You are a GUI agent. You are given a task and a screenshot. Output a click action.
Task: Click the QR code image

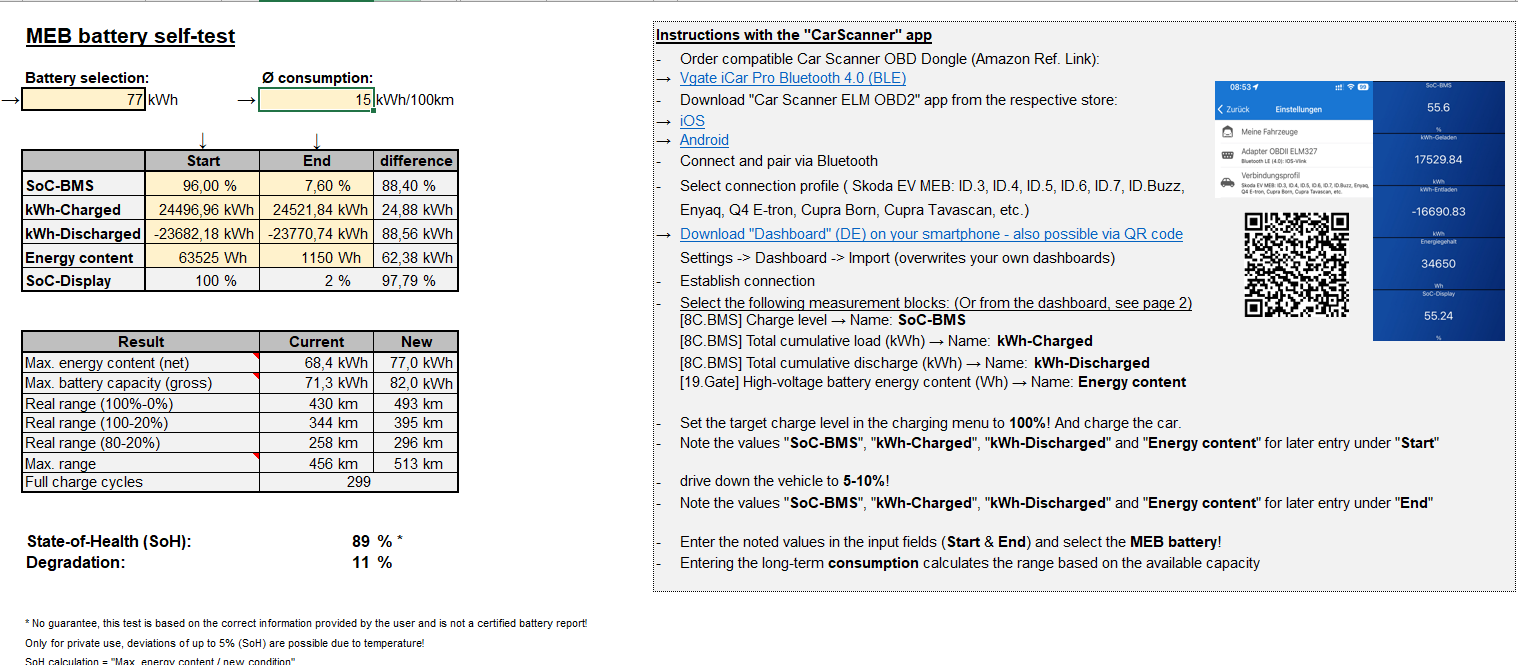click(1297, 265)
